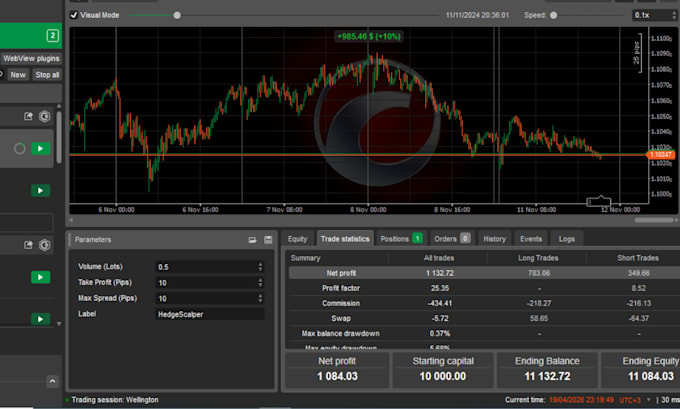
Task: Click sidebar list scroll-down arrow
Action: coord(59,324)
